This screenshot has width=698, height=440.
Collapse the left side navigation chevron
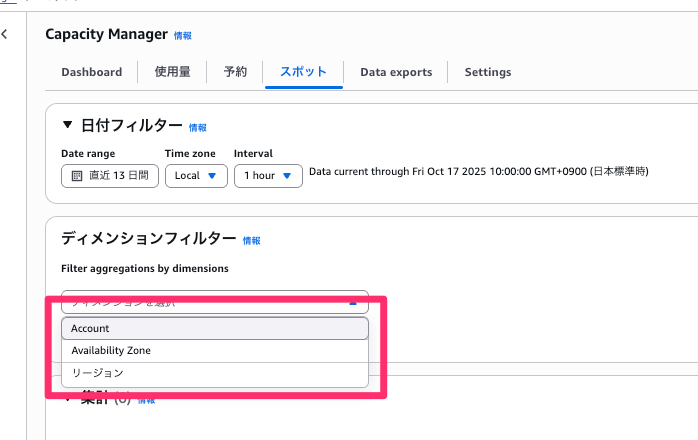[x=5, y=35]
